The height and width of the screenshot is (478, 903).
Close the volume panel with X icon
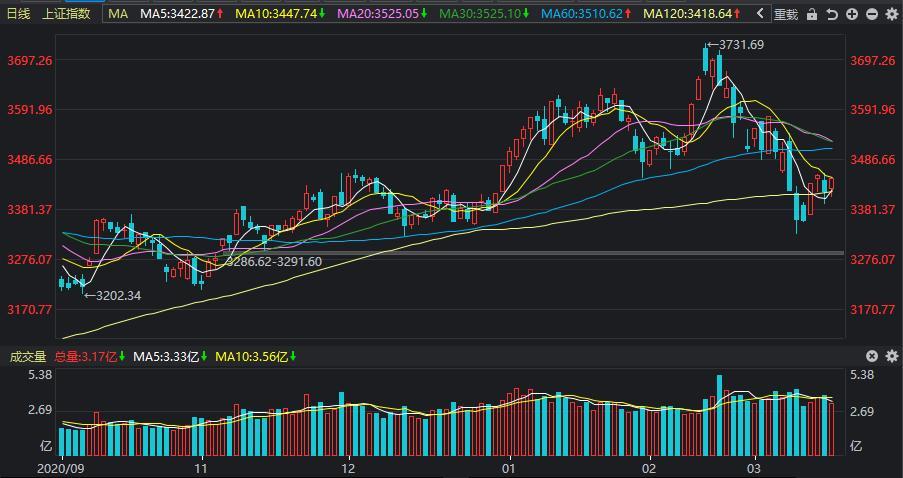[872, 356]
